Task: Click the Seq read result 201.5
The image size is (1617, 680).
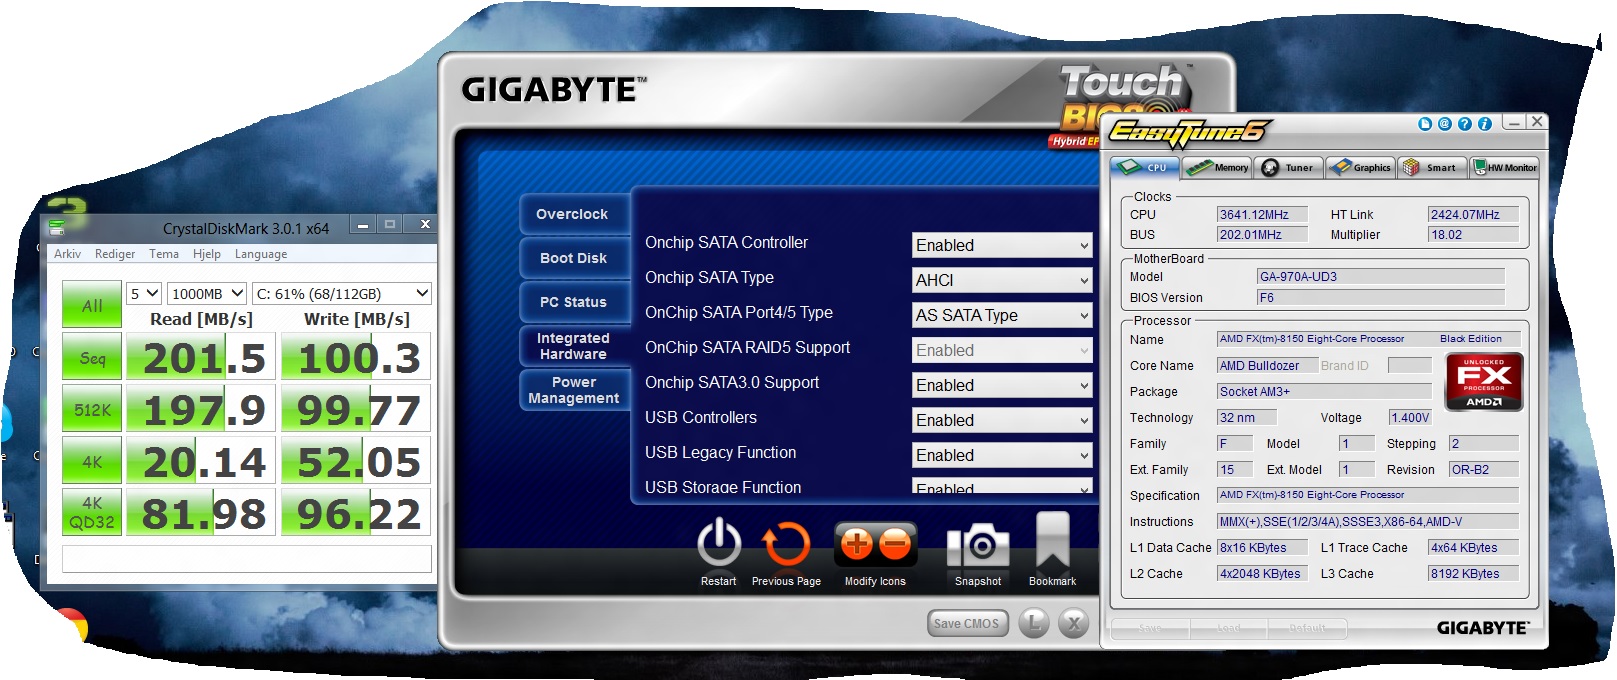Action: [x=201, y=358]
